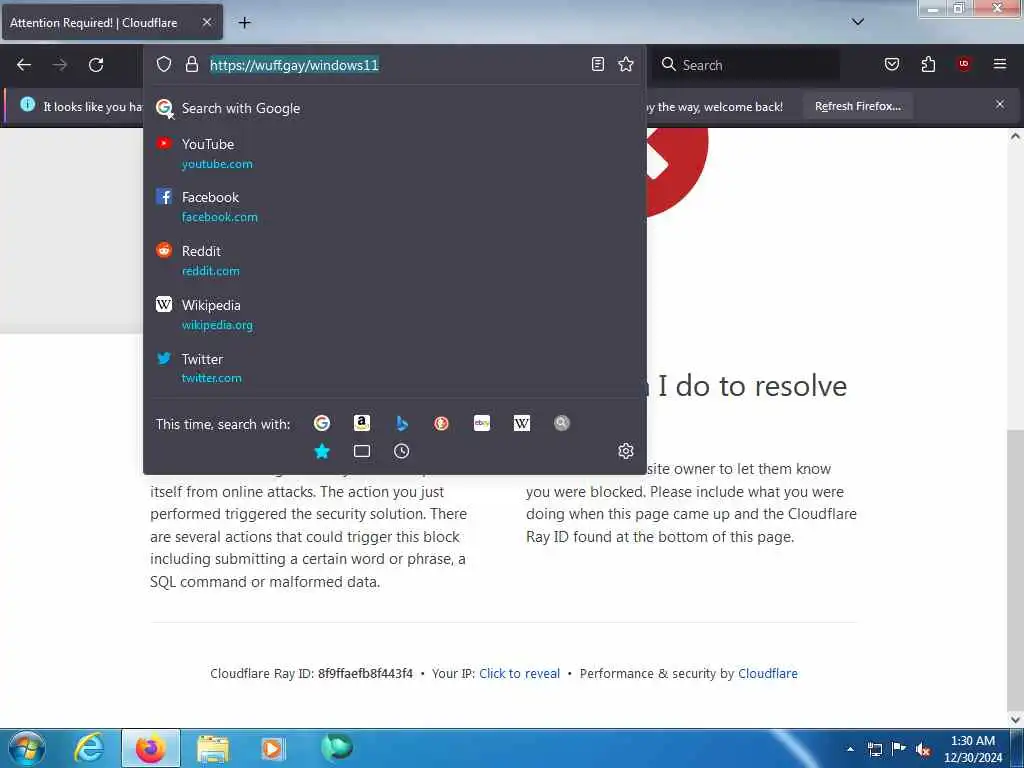Choose Search with Google suggestion

click(394, 108)
